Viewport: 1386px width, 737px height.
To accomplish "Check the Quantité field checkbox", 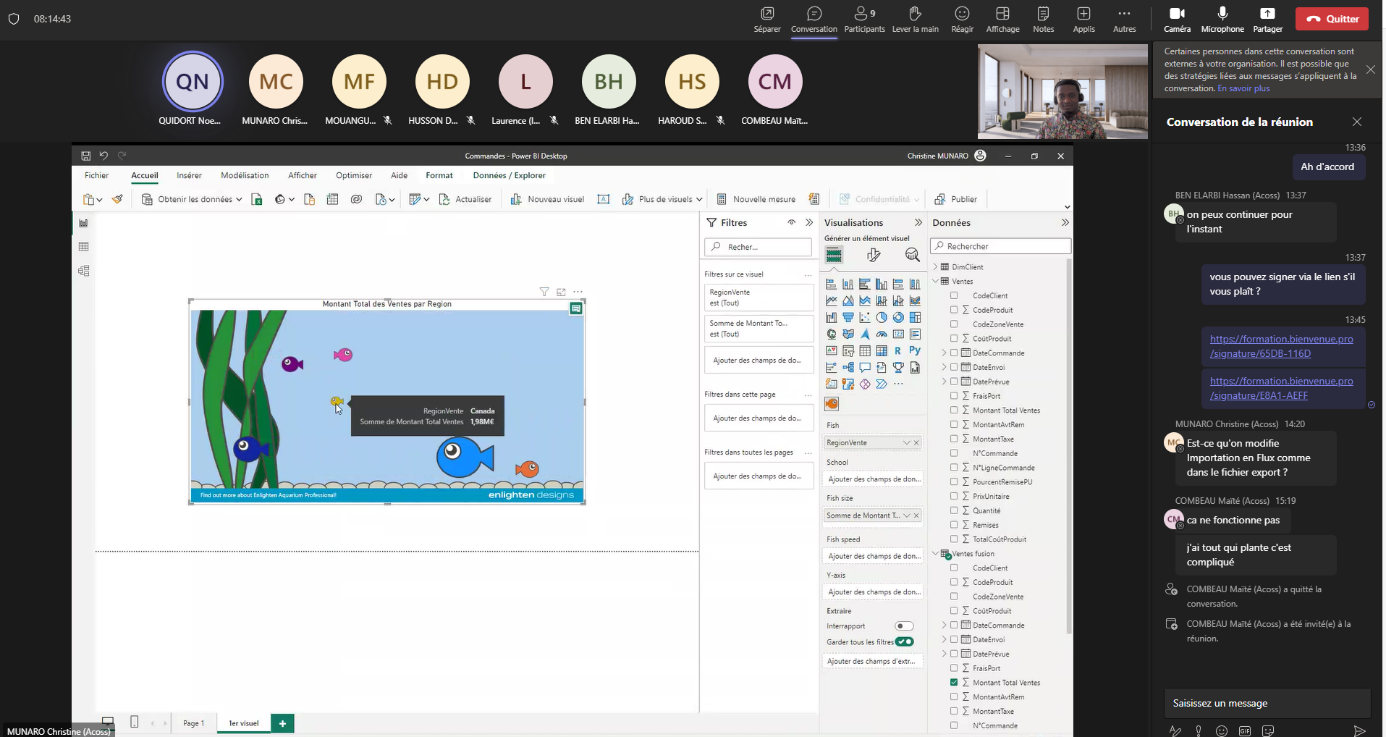I will click(x=954, y=510).
